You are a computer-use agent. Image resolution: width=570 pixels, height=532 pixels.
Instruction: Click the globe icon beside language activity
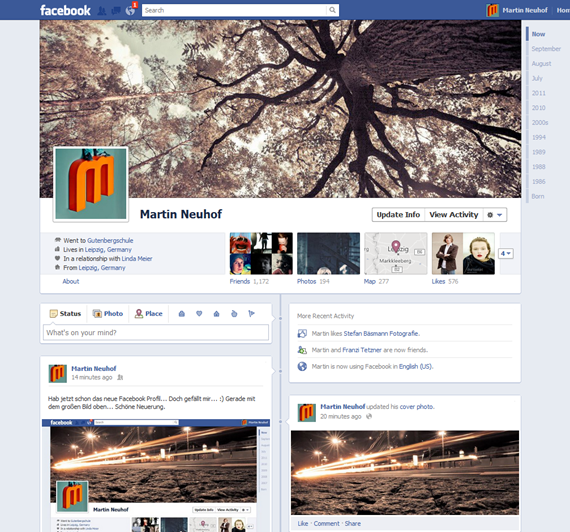302,366
